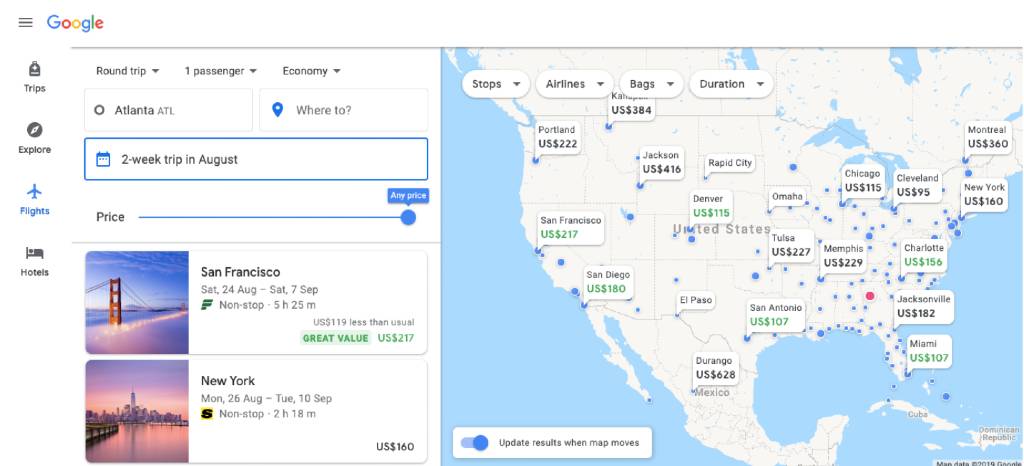
Task: Click Jacksonville US$182 map label
Action: (924, 306)
